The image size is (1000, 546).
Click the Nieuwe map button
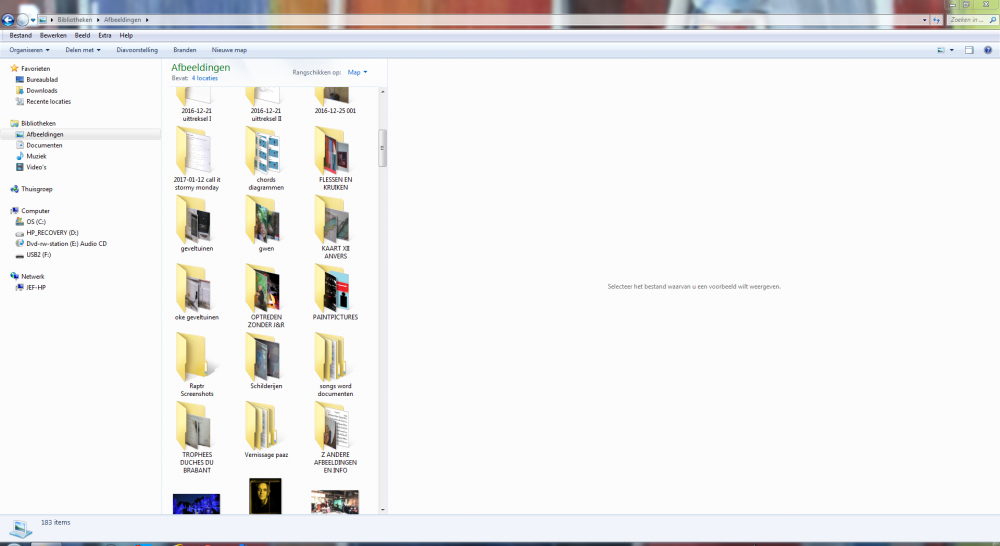[229, 50]
